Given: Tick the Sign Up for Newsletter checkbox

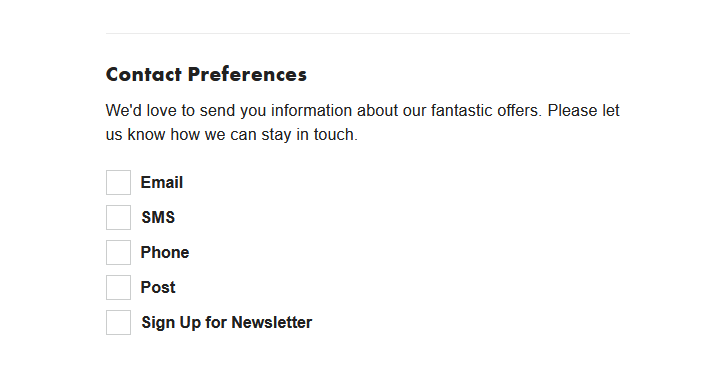Looking at the screenshot, I should 119,322.
